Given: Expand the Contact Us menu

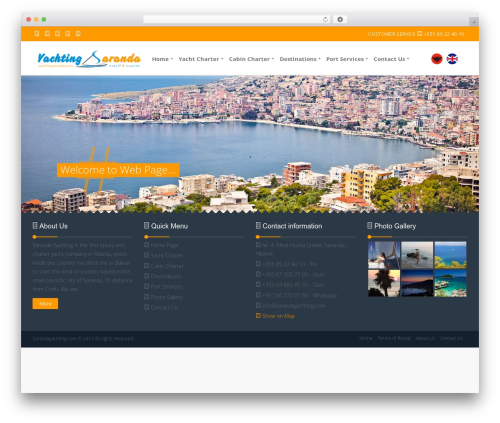Looking at the screenshot, I should [391, 59].
